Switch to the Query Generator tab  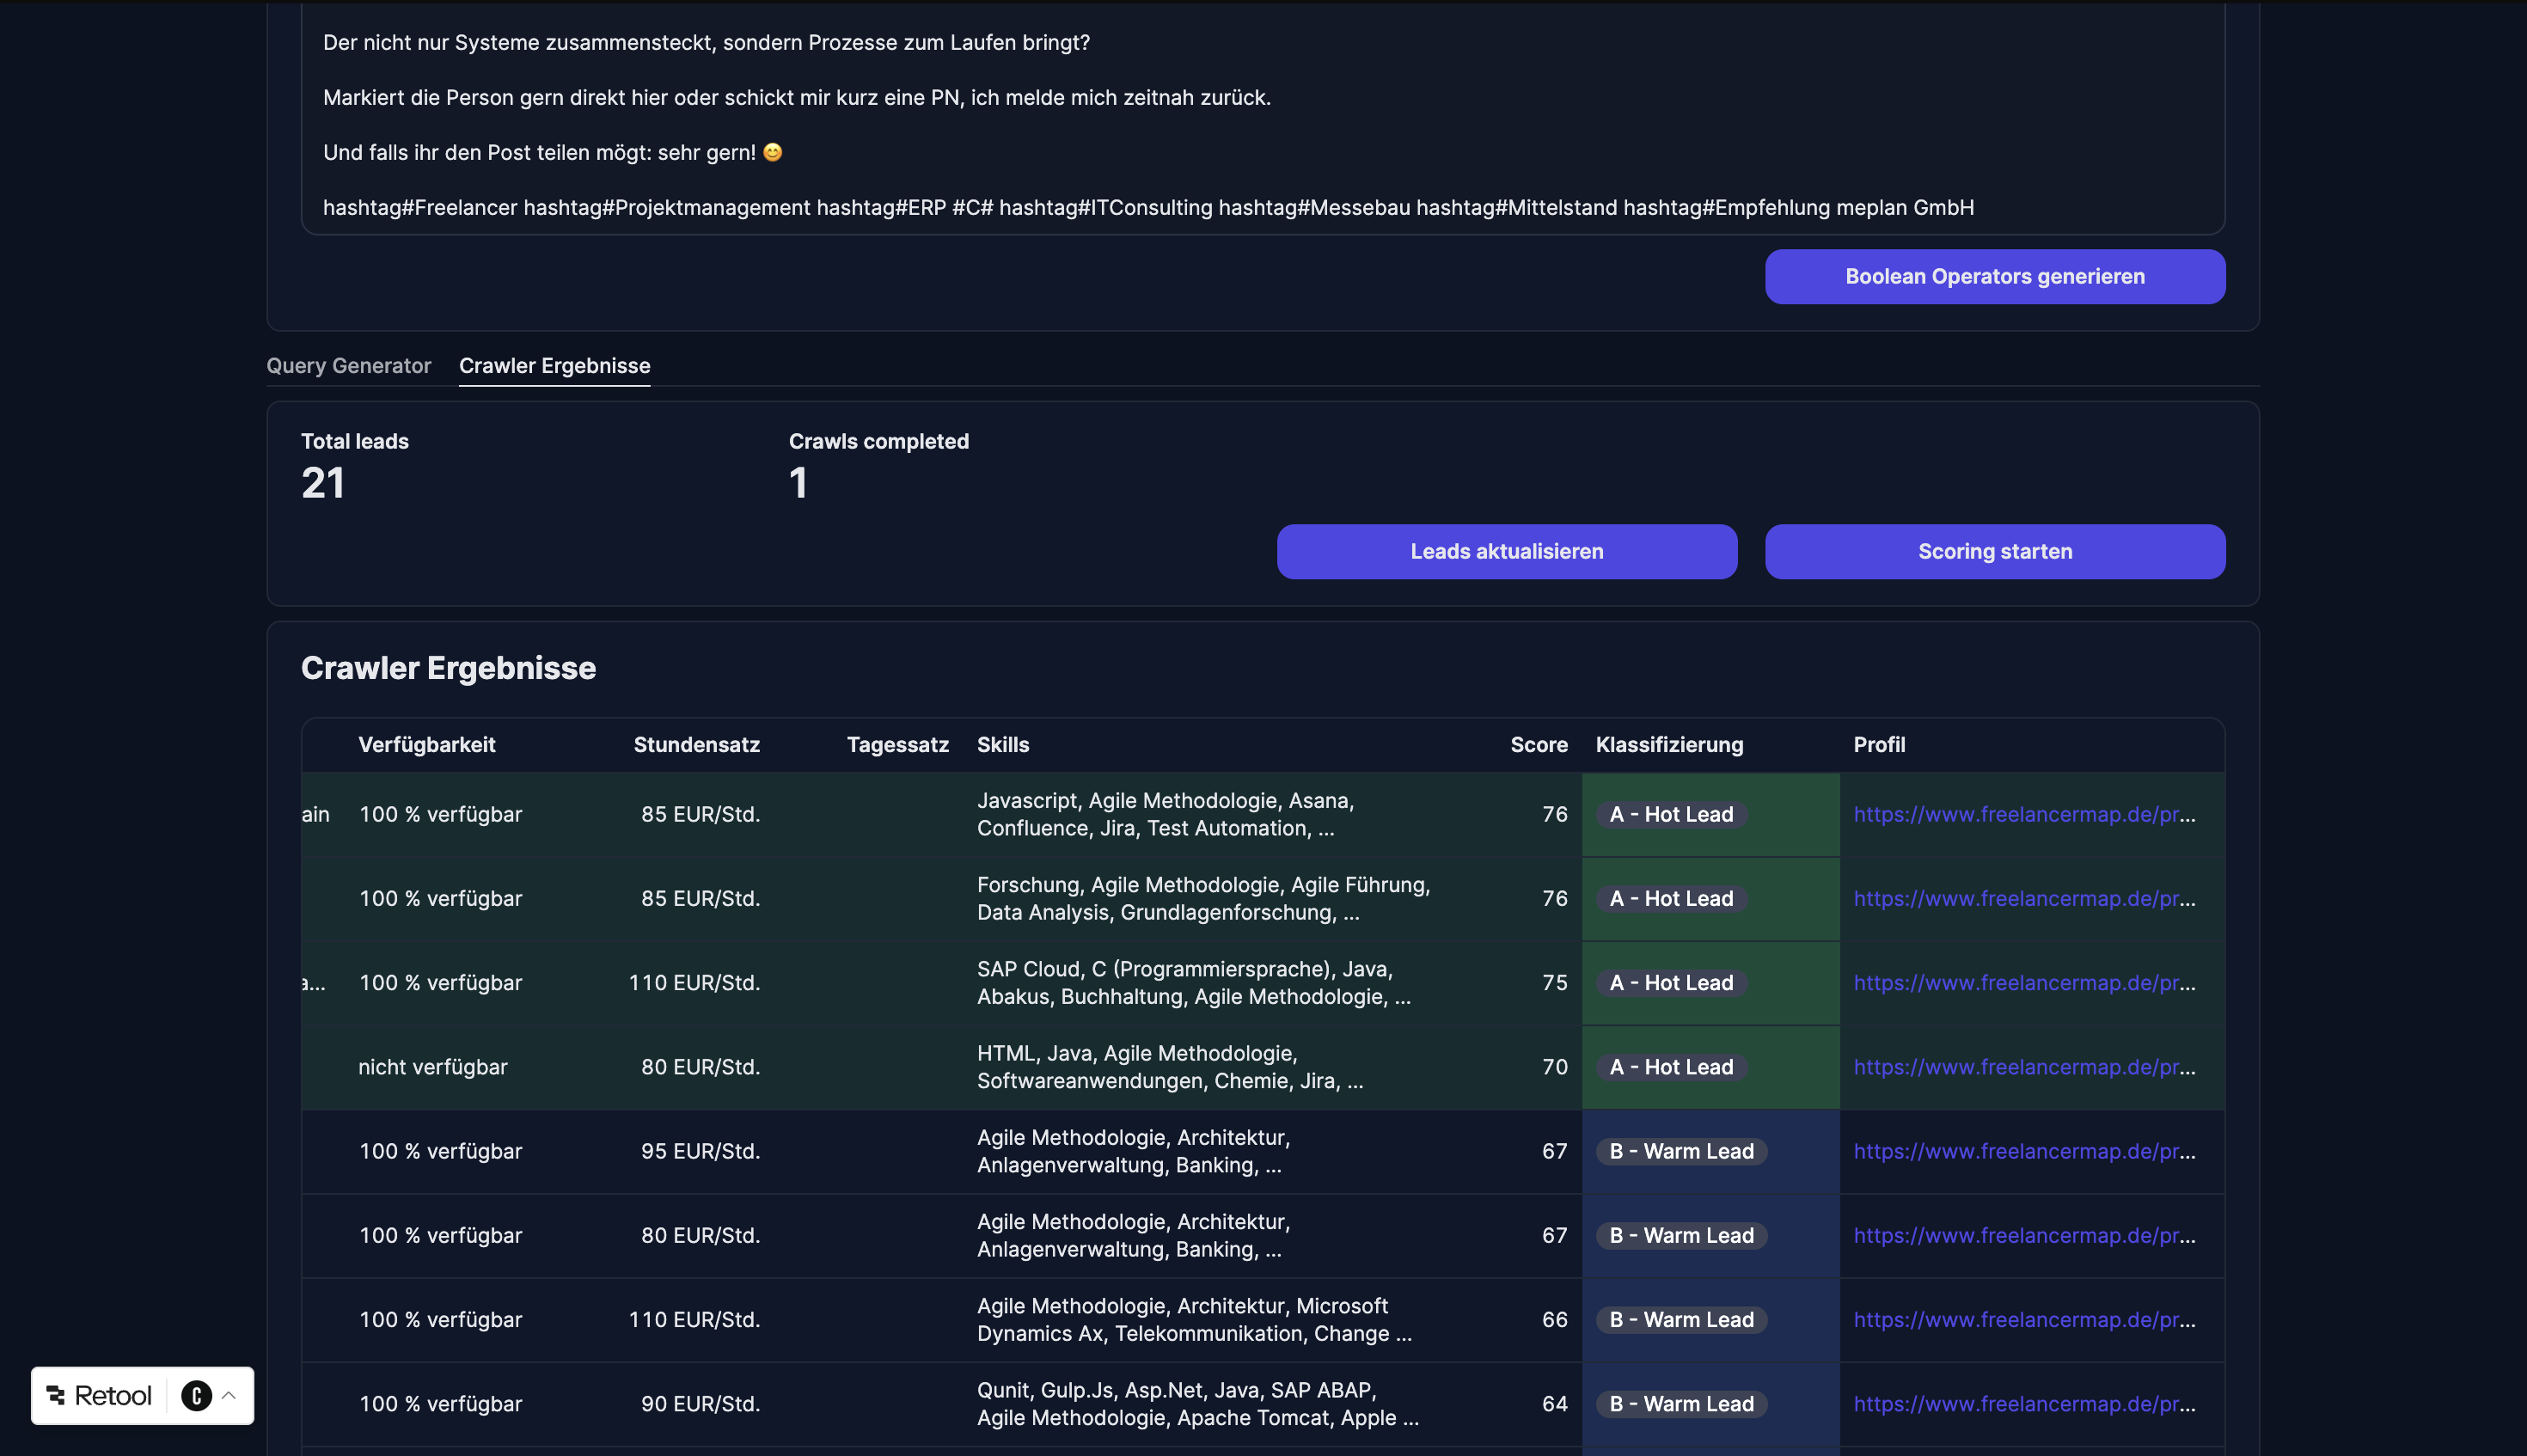pyautogui.click(x=349, y=365)
